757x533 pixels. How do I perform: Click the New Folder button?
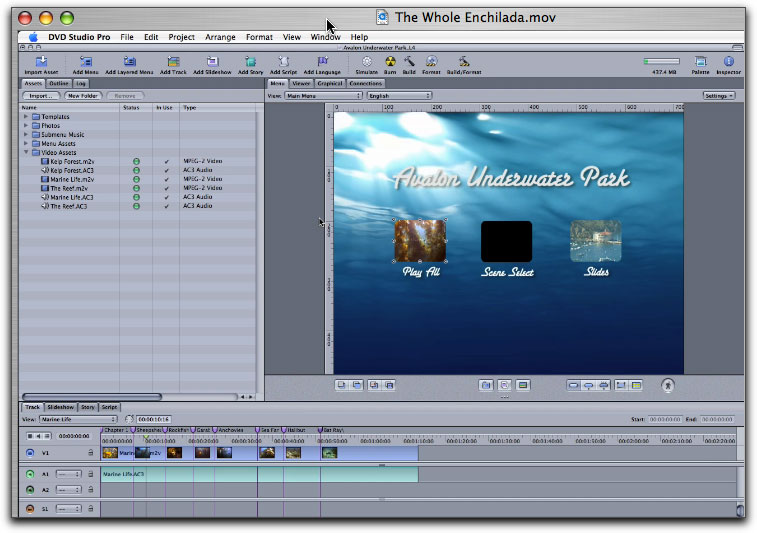coord(82,96)
